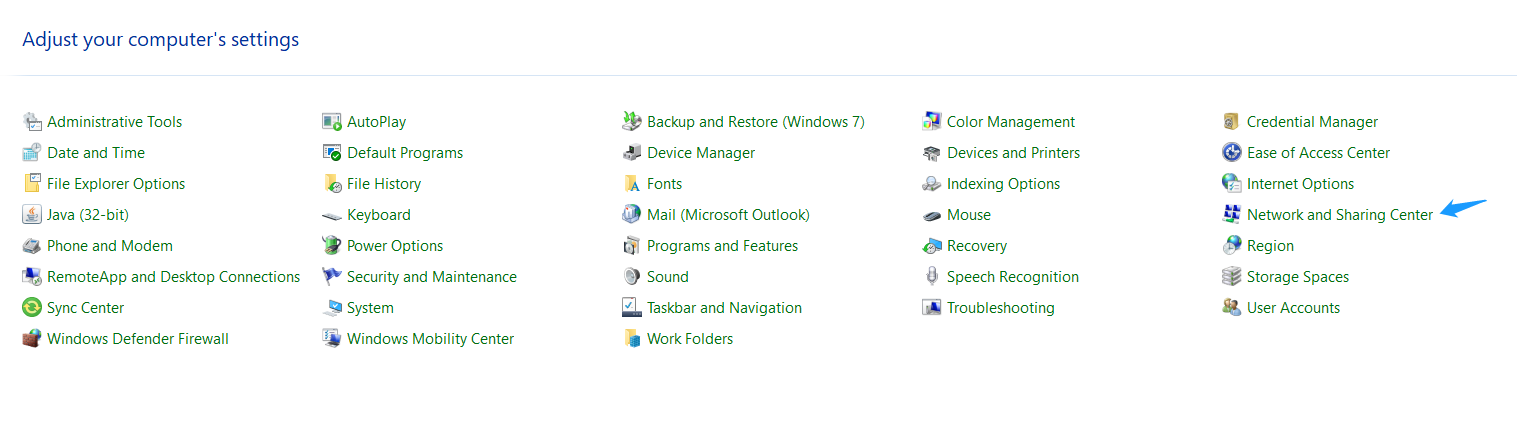The height and width of the screenshot is (442, 1517).
Task: Click the Sound speaker icon
Action: tap(631, 277)
